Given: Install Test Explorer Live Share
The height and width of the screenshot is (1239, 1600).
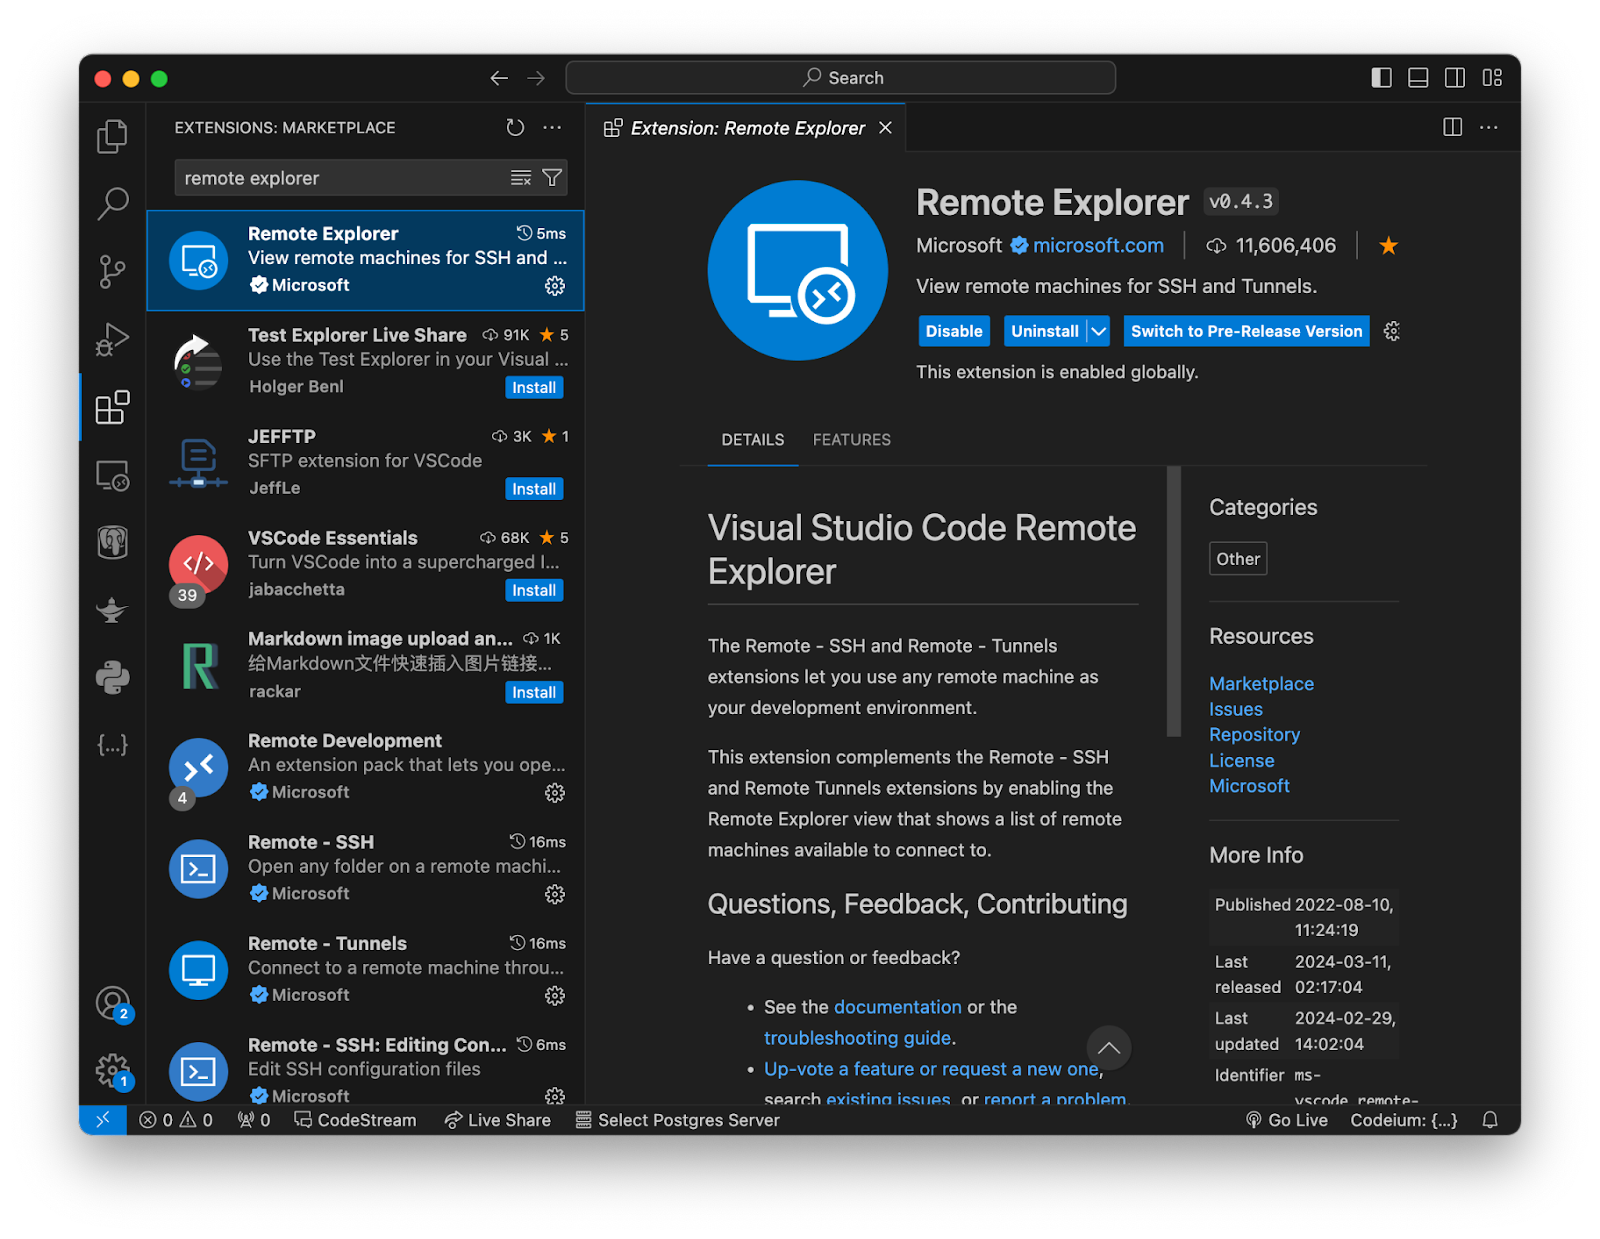Looking at the screenshot, I should 534,388.
